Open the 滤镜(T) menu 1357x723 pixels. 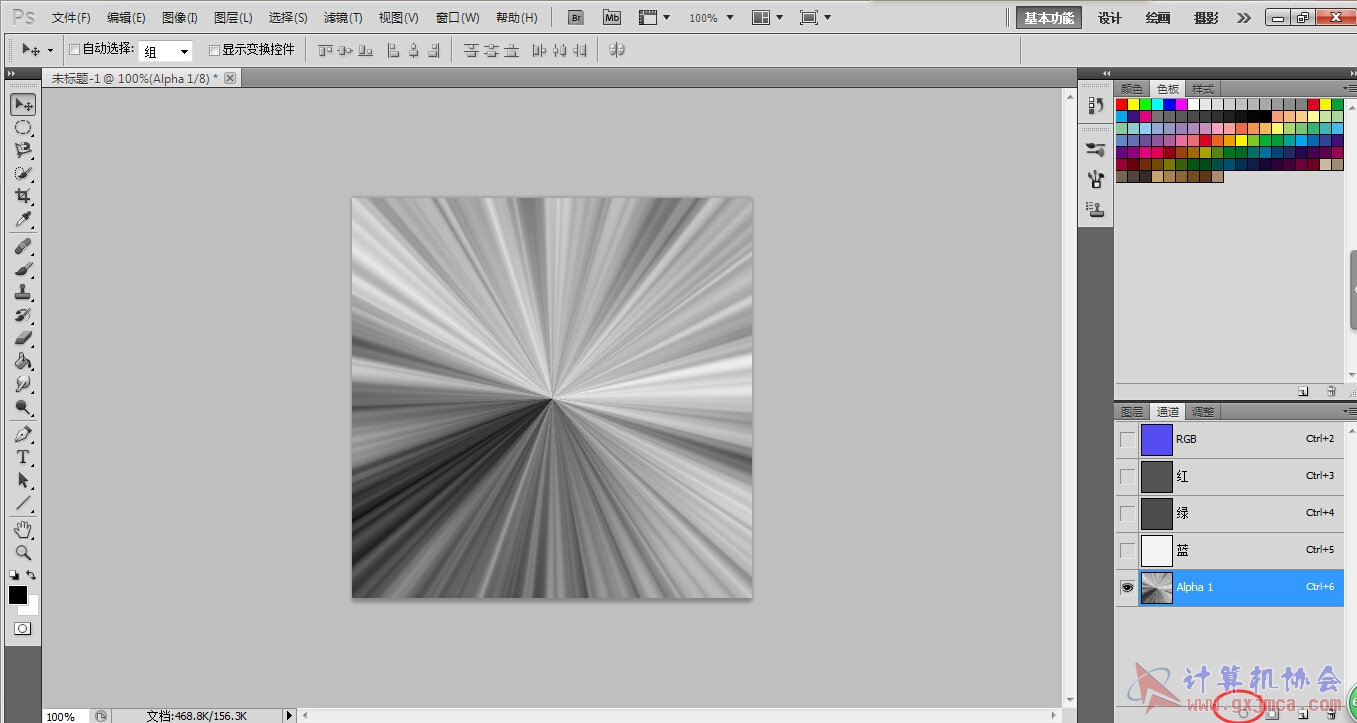click(x=343, y=18)
